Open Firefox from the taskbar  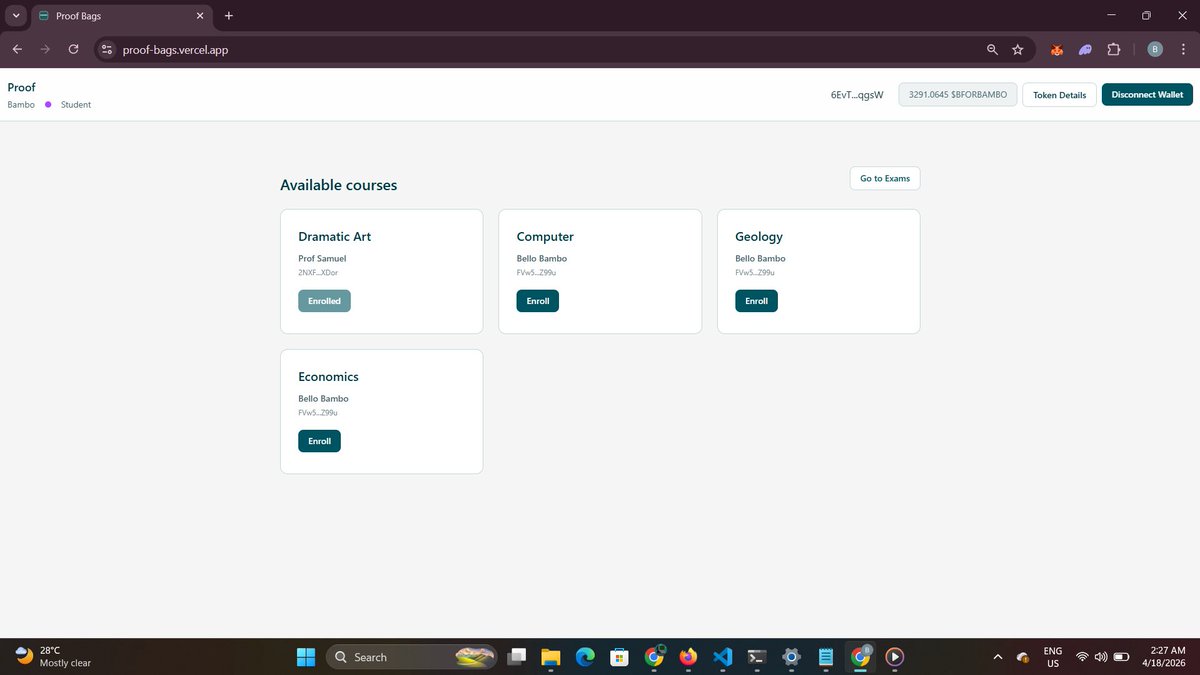pos(688,657)
